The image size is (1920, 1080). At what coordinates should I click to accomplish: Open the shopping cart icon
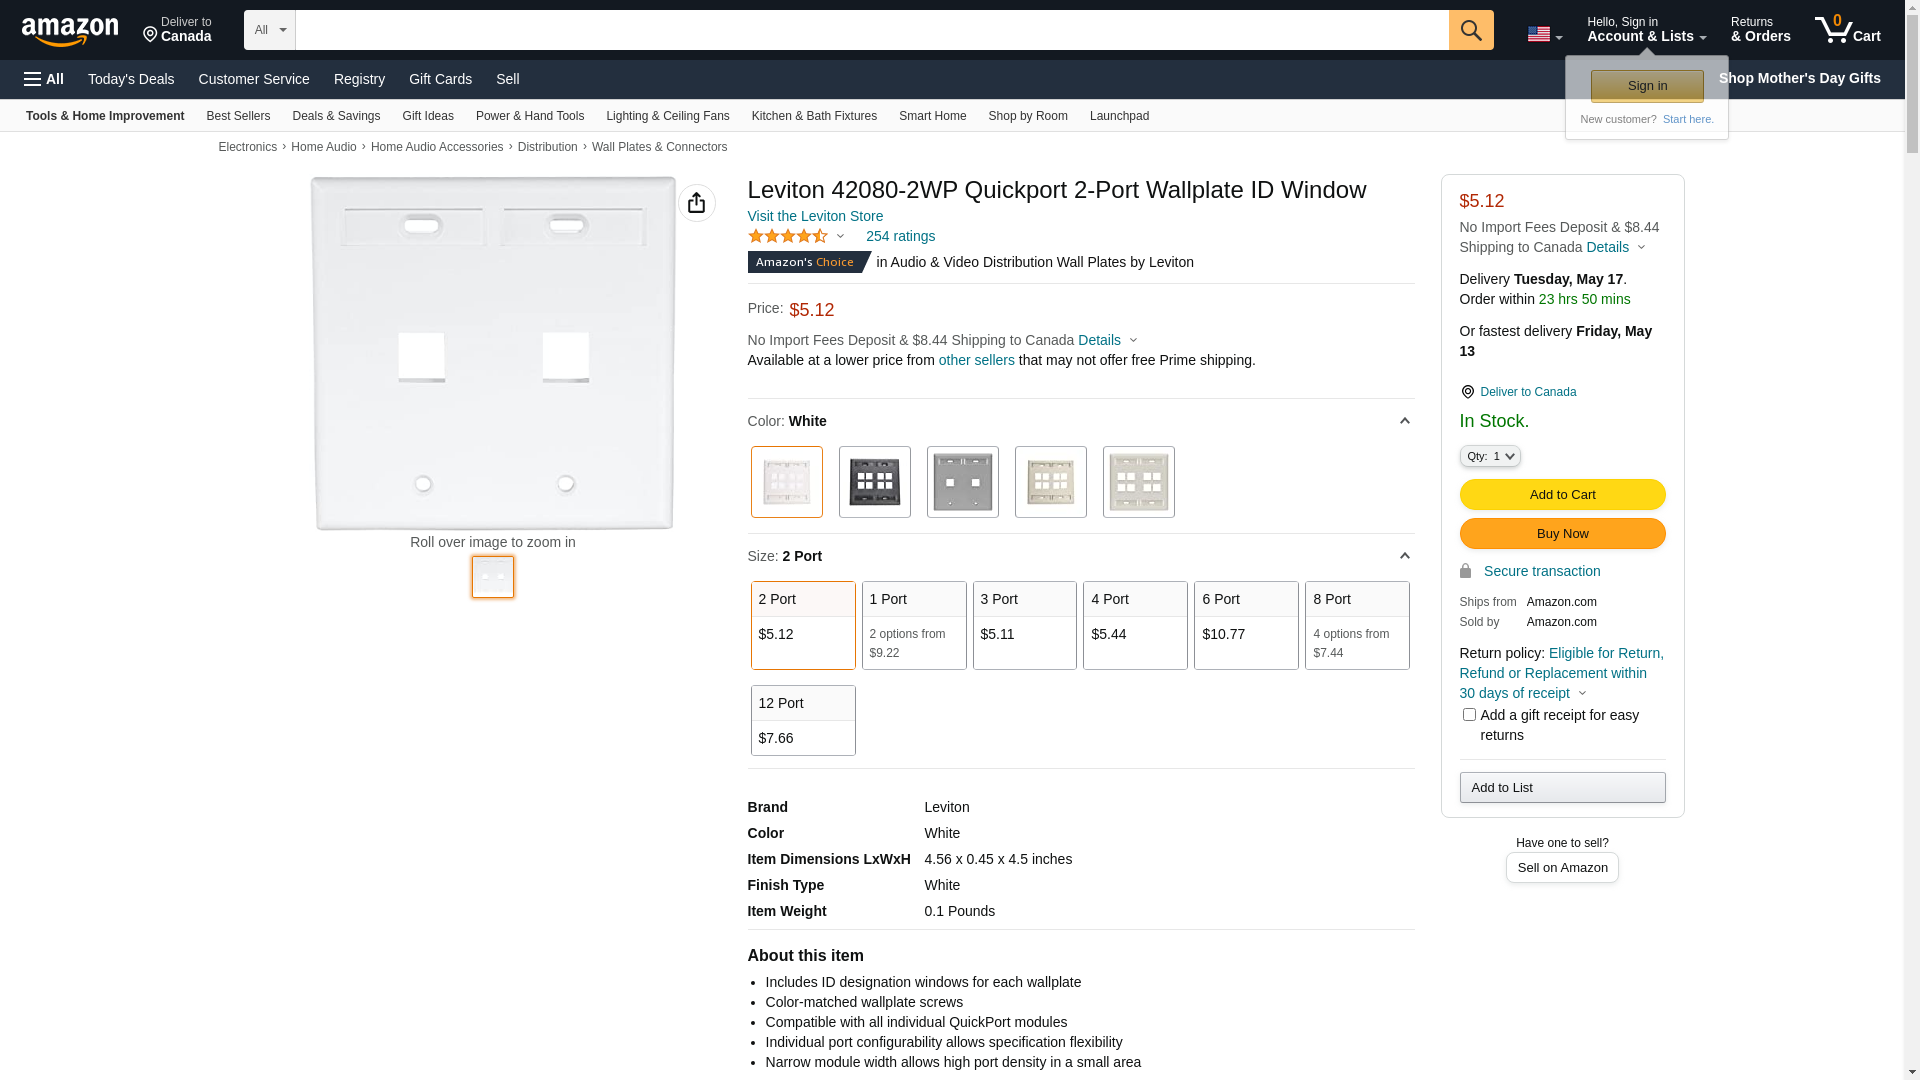(x=1846, y=30)
